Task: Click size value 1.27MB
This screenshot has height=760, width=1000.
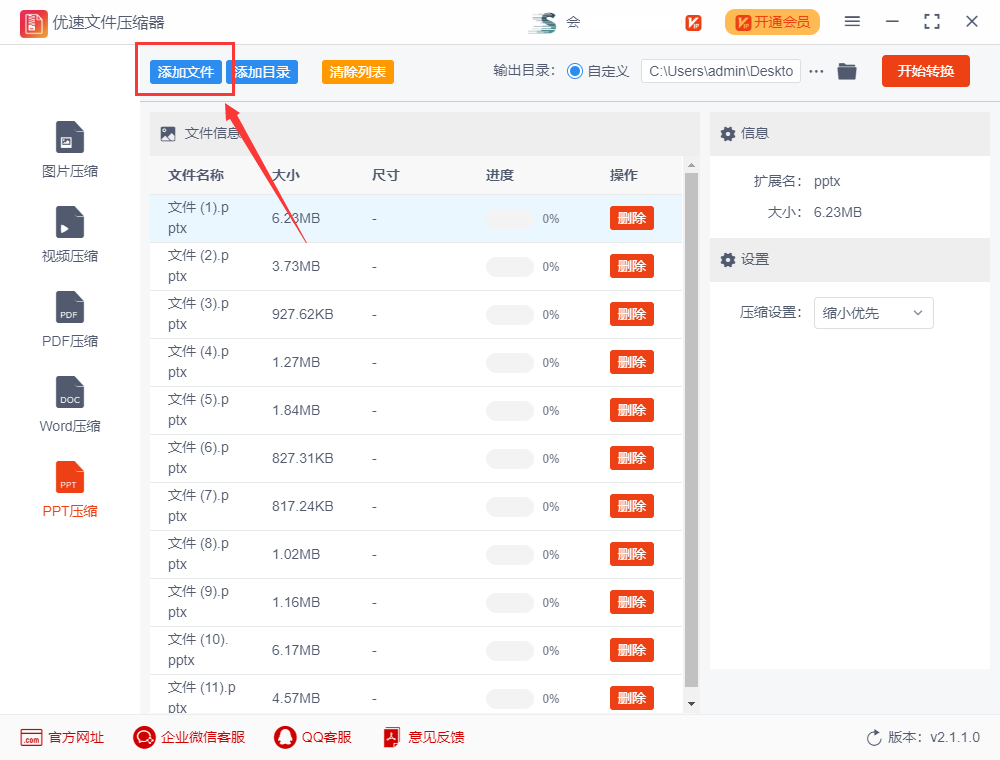Action: click(x=296, y=362)
